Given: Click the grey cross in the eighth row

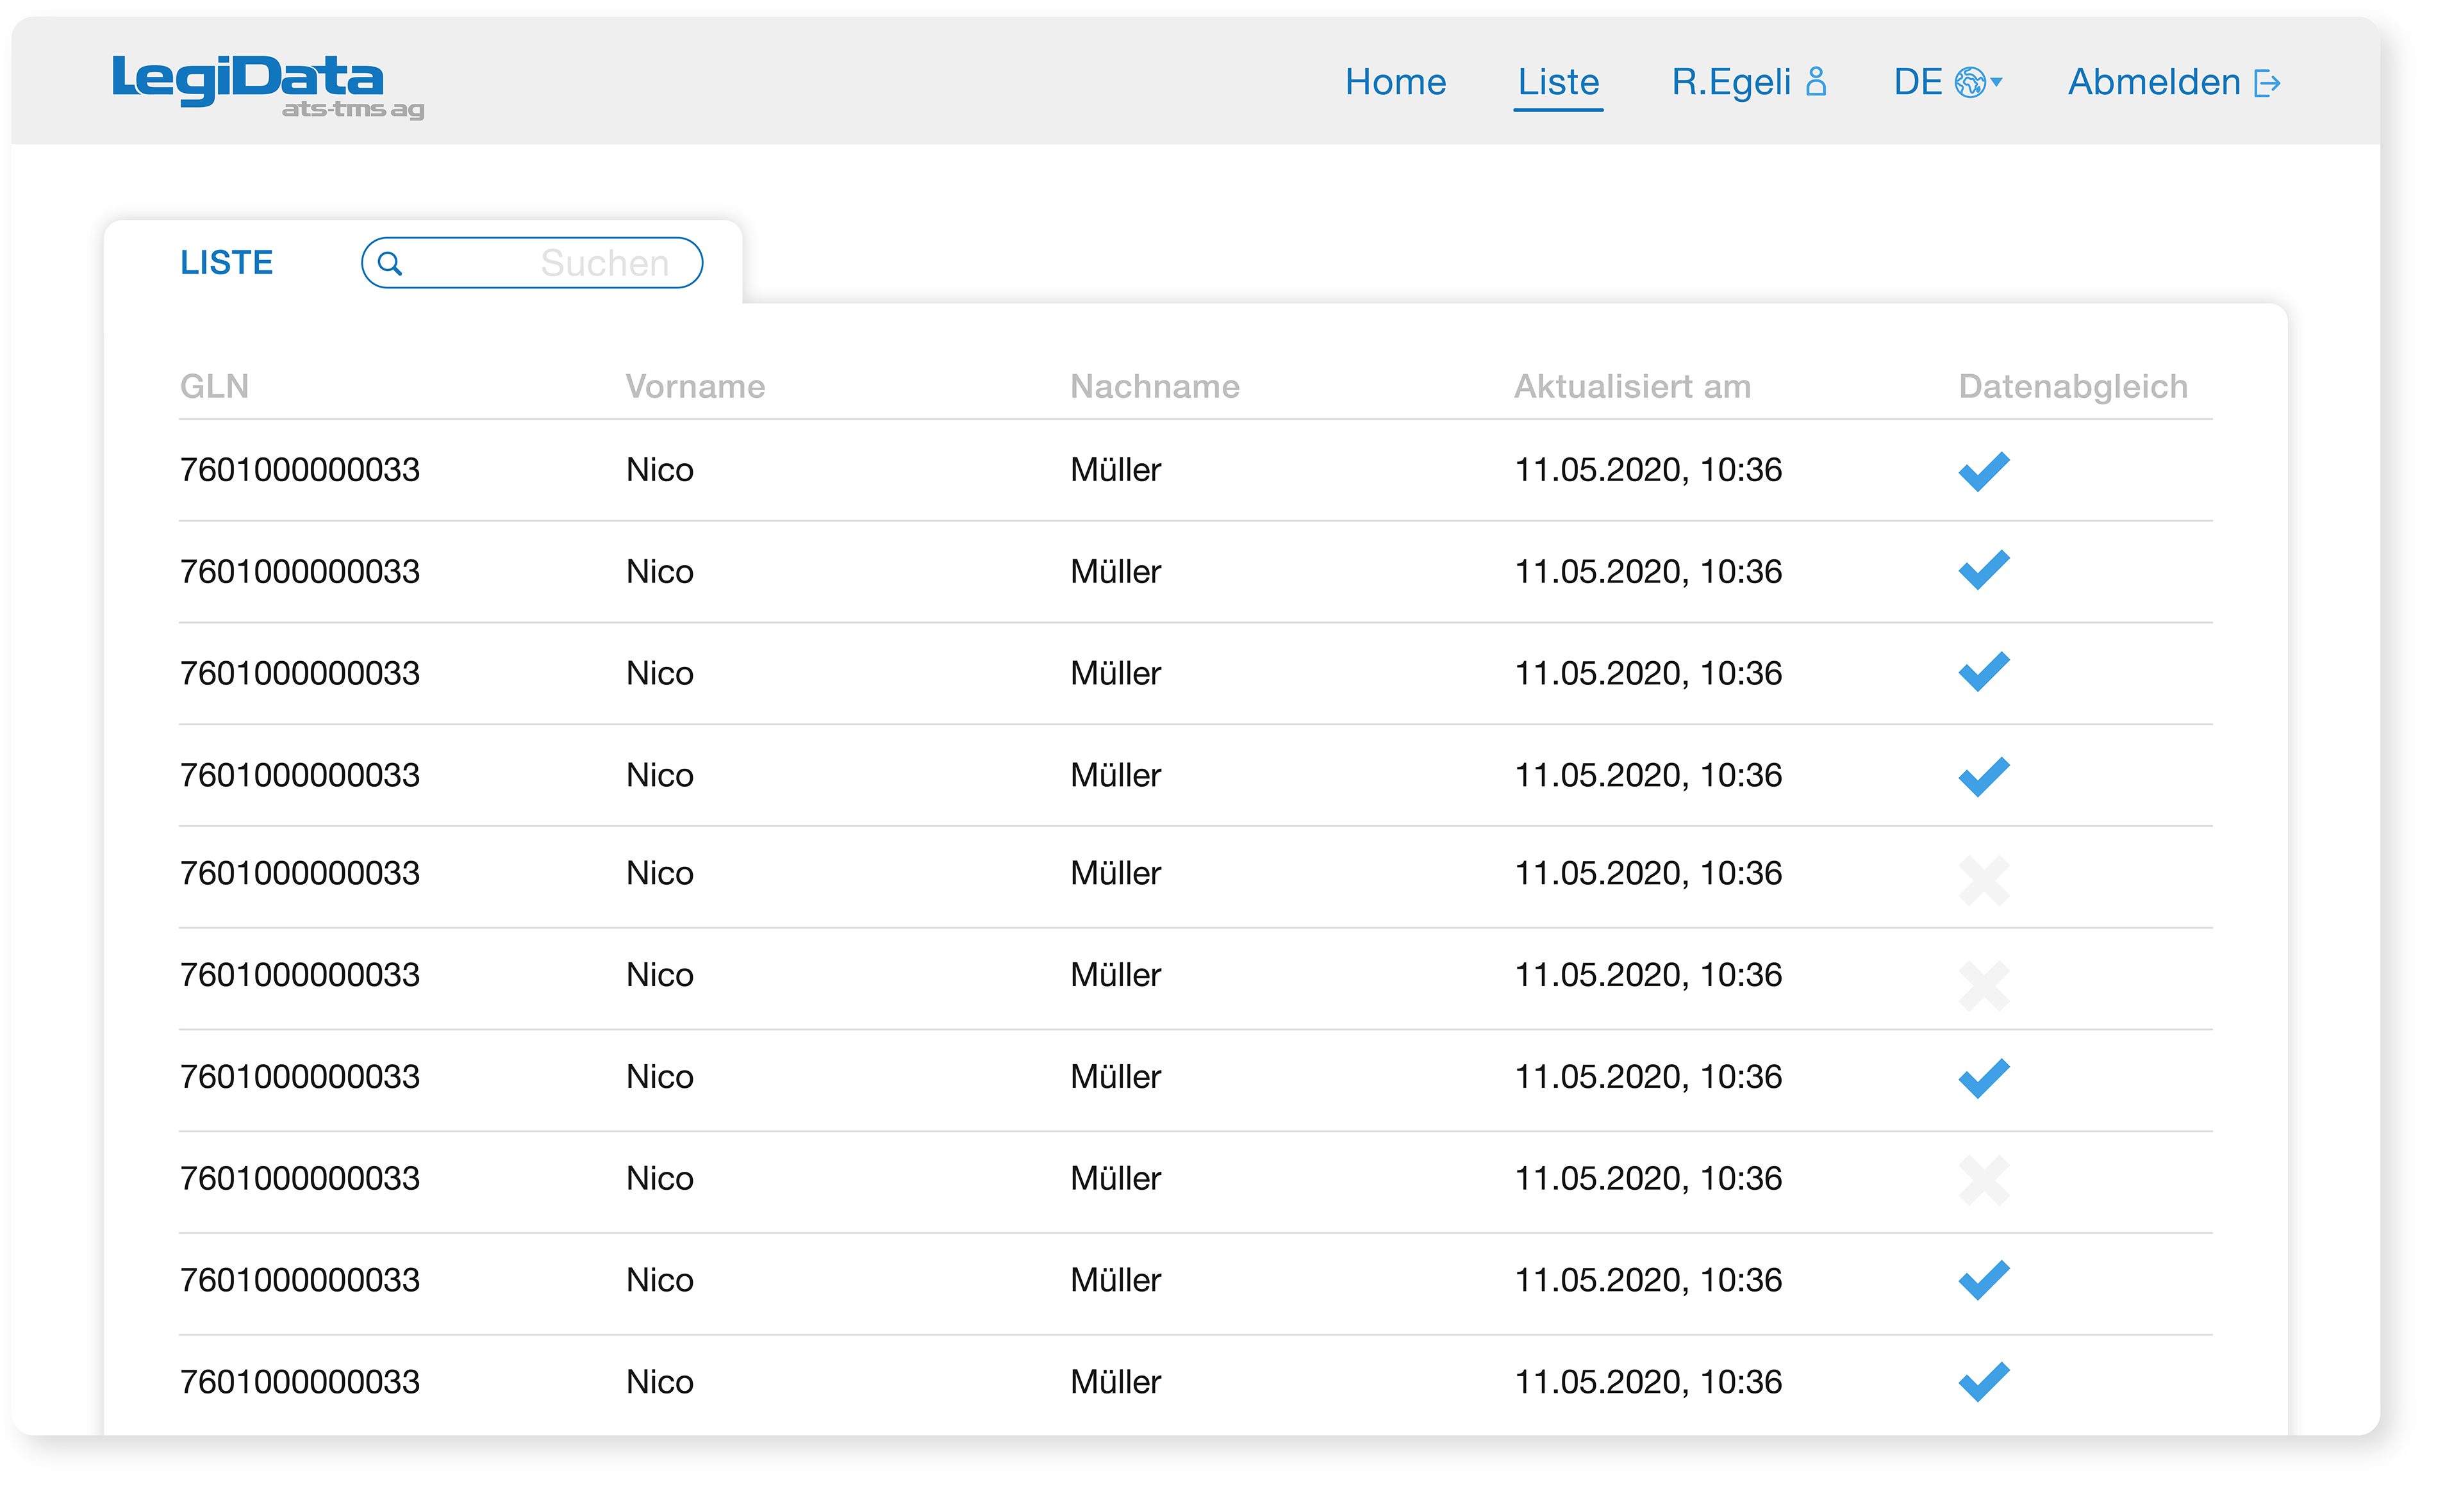Looking at the screenshot, I should pyautogui.click(x=1984, y=1180).
